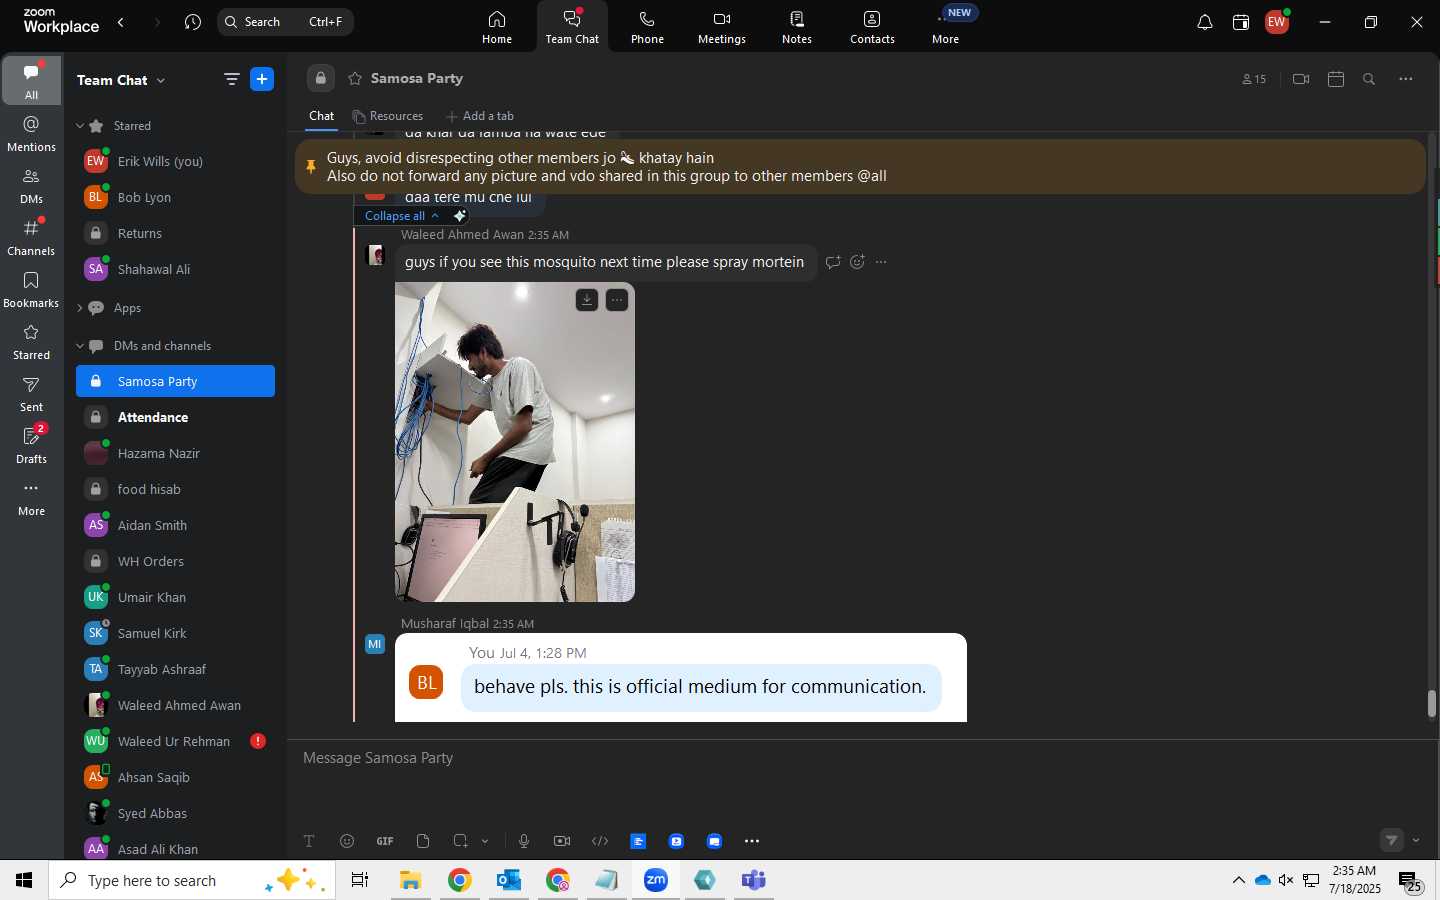Viewport: 1440px width, 900px height.
Task: Click the filter icon beside Team Chat
Action: pyautogui.click(x=232, y=79)
